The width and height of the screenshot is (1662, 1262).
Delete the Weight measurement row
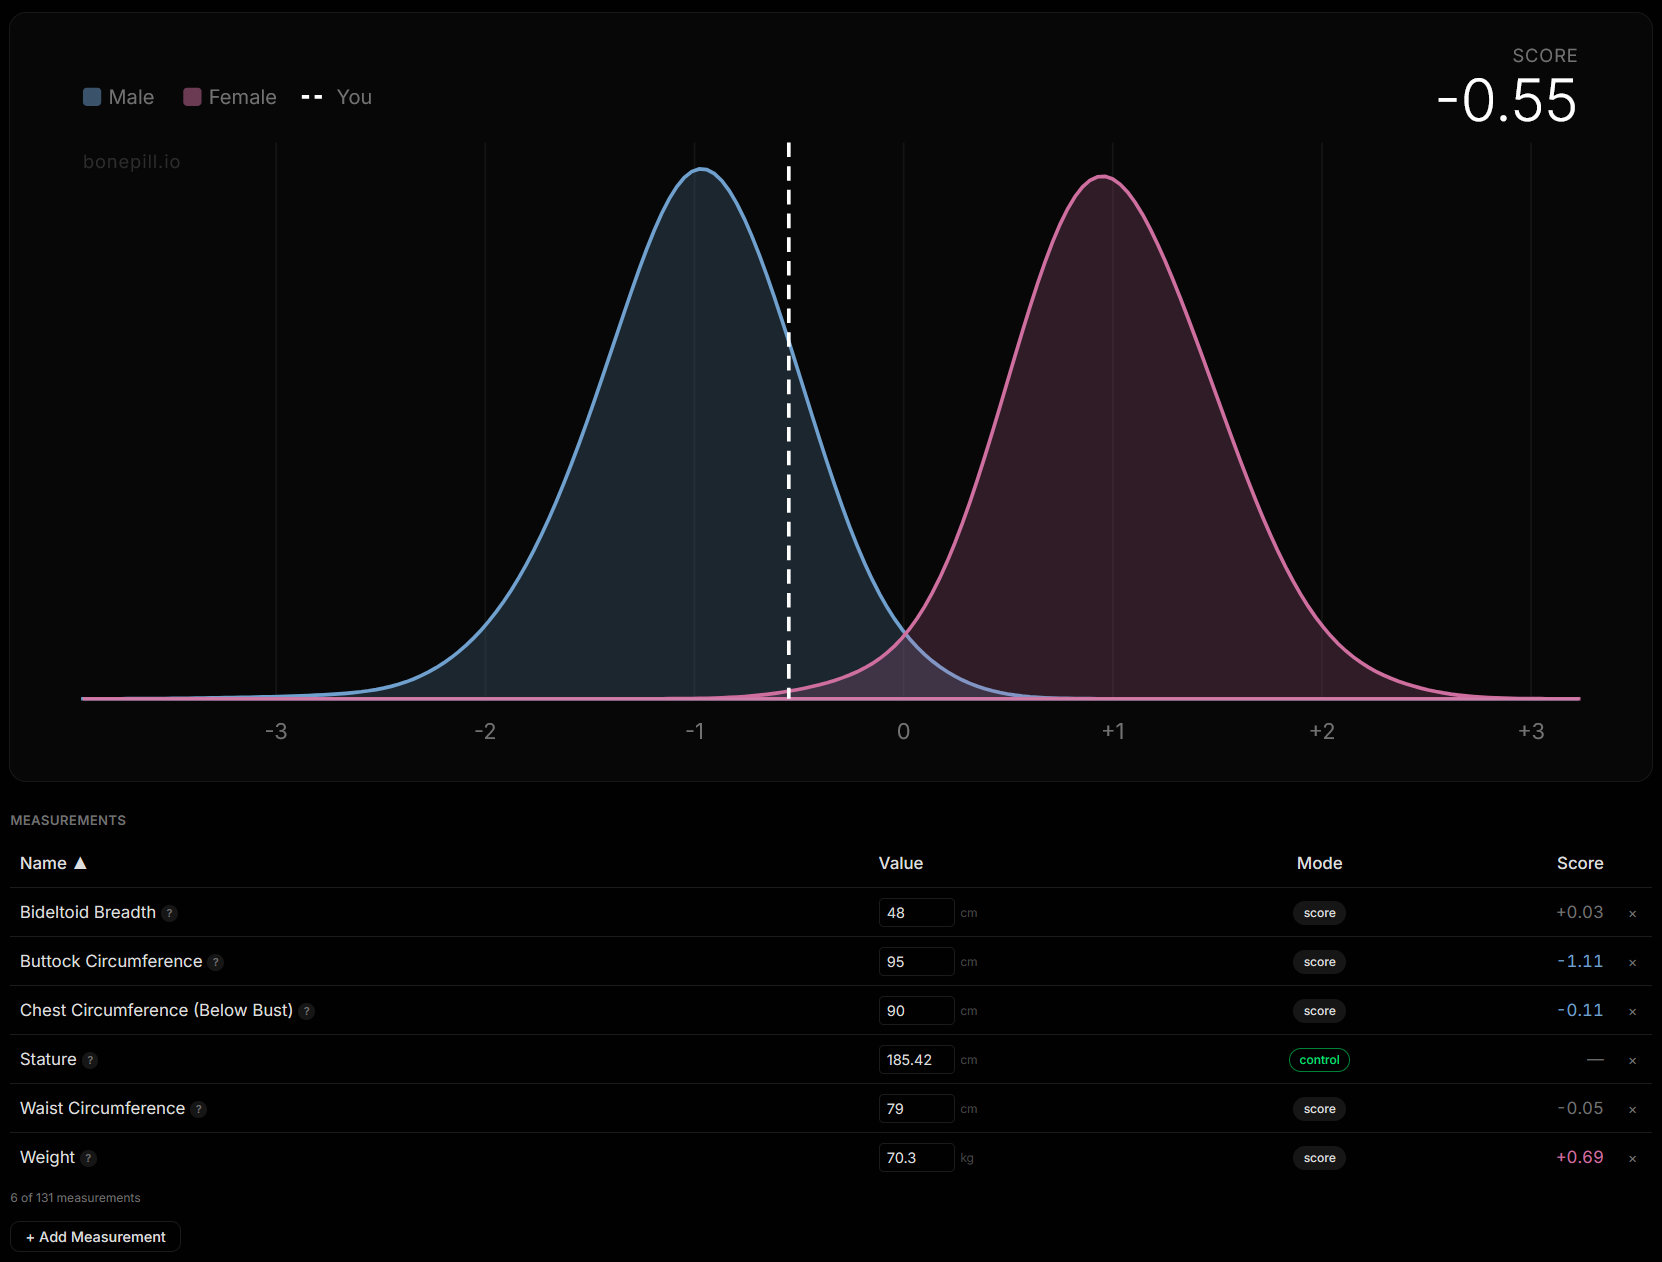click(x=1632, y=1158)
